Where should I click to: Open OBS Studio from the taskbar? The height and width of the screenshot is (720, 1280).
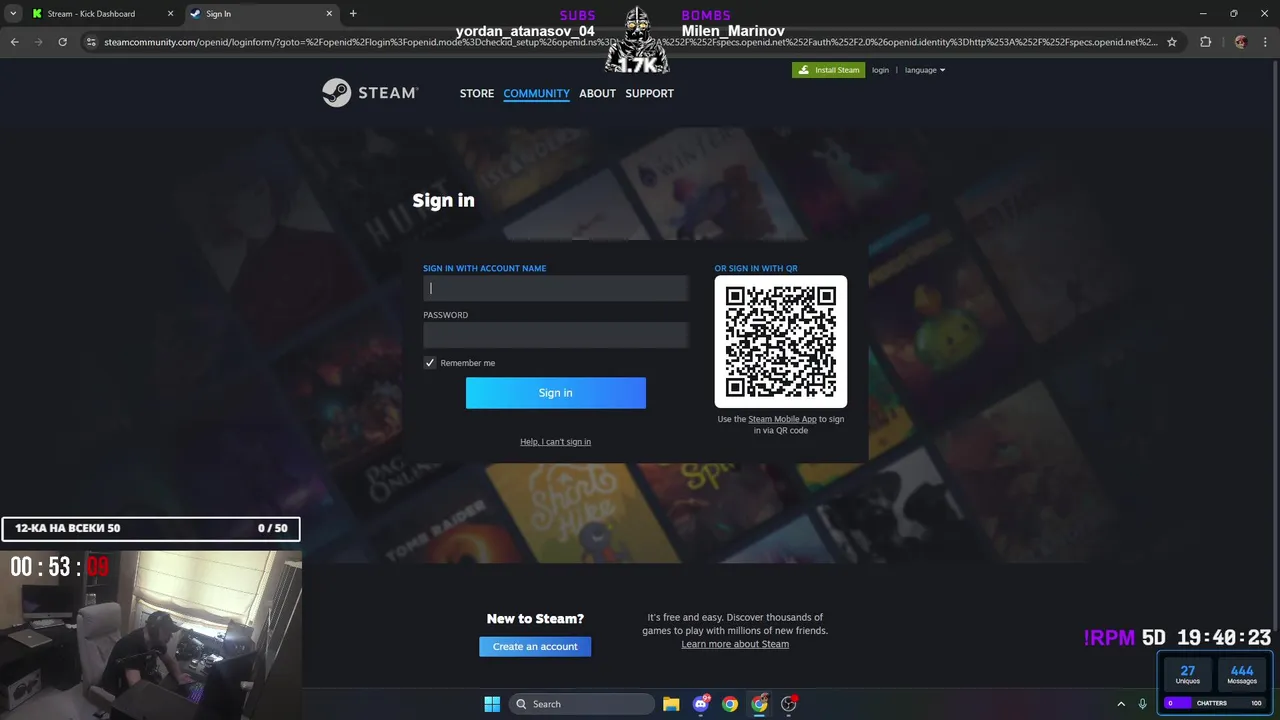pyautogui.click(x=789, y=704)
